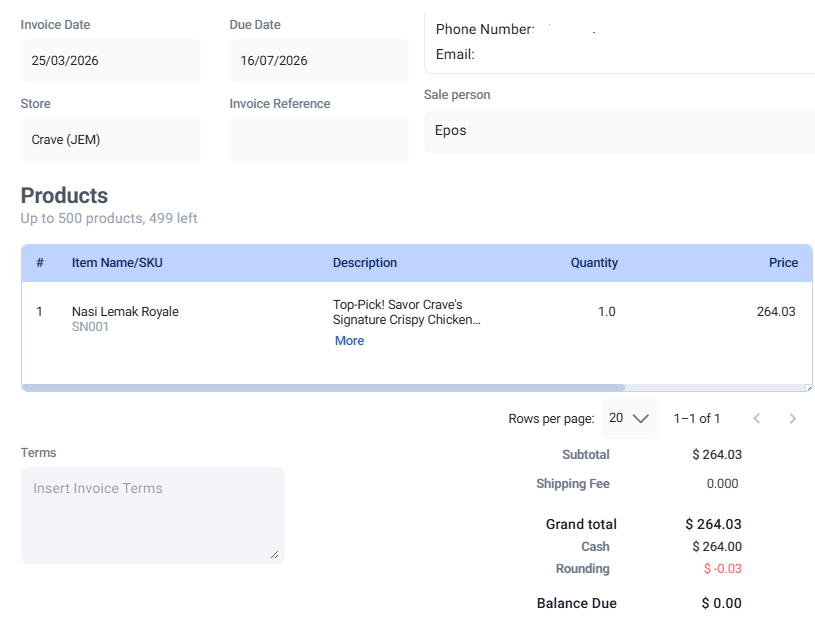Go to next page of products
The width and height of the screenshot is (815, 623).
pos(793,419)
